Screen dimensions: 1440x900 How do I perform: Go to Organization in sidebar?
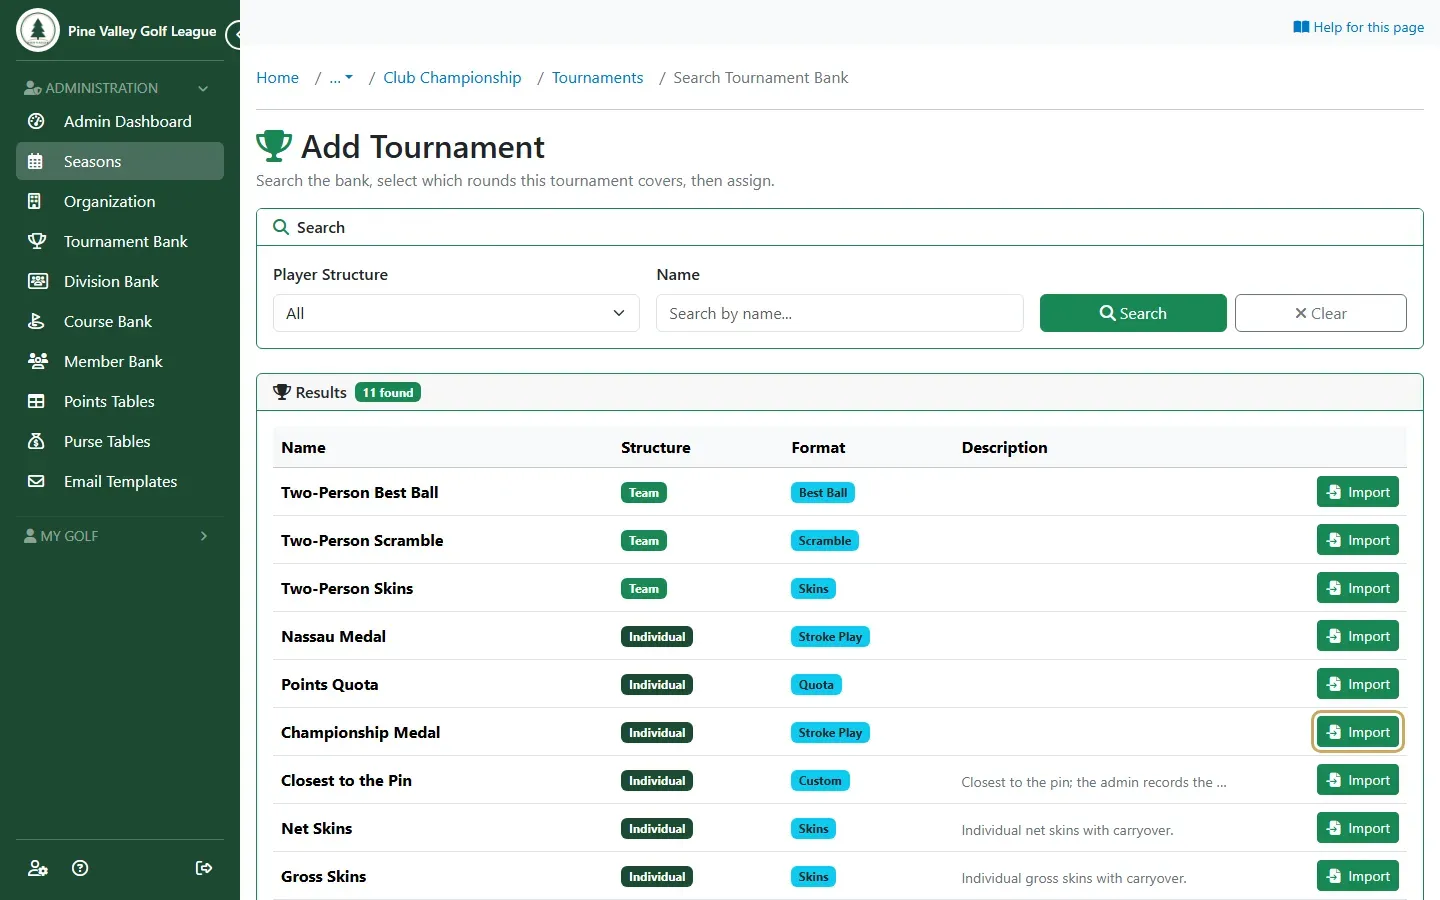click(120, 201)
